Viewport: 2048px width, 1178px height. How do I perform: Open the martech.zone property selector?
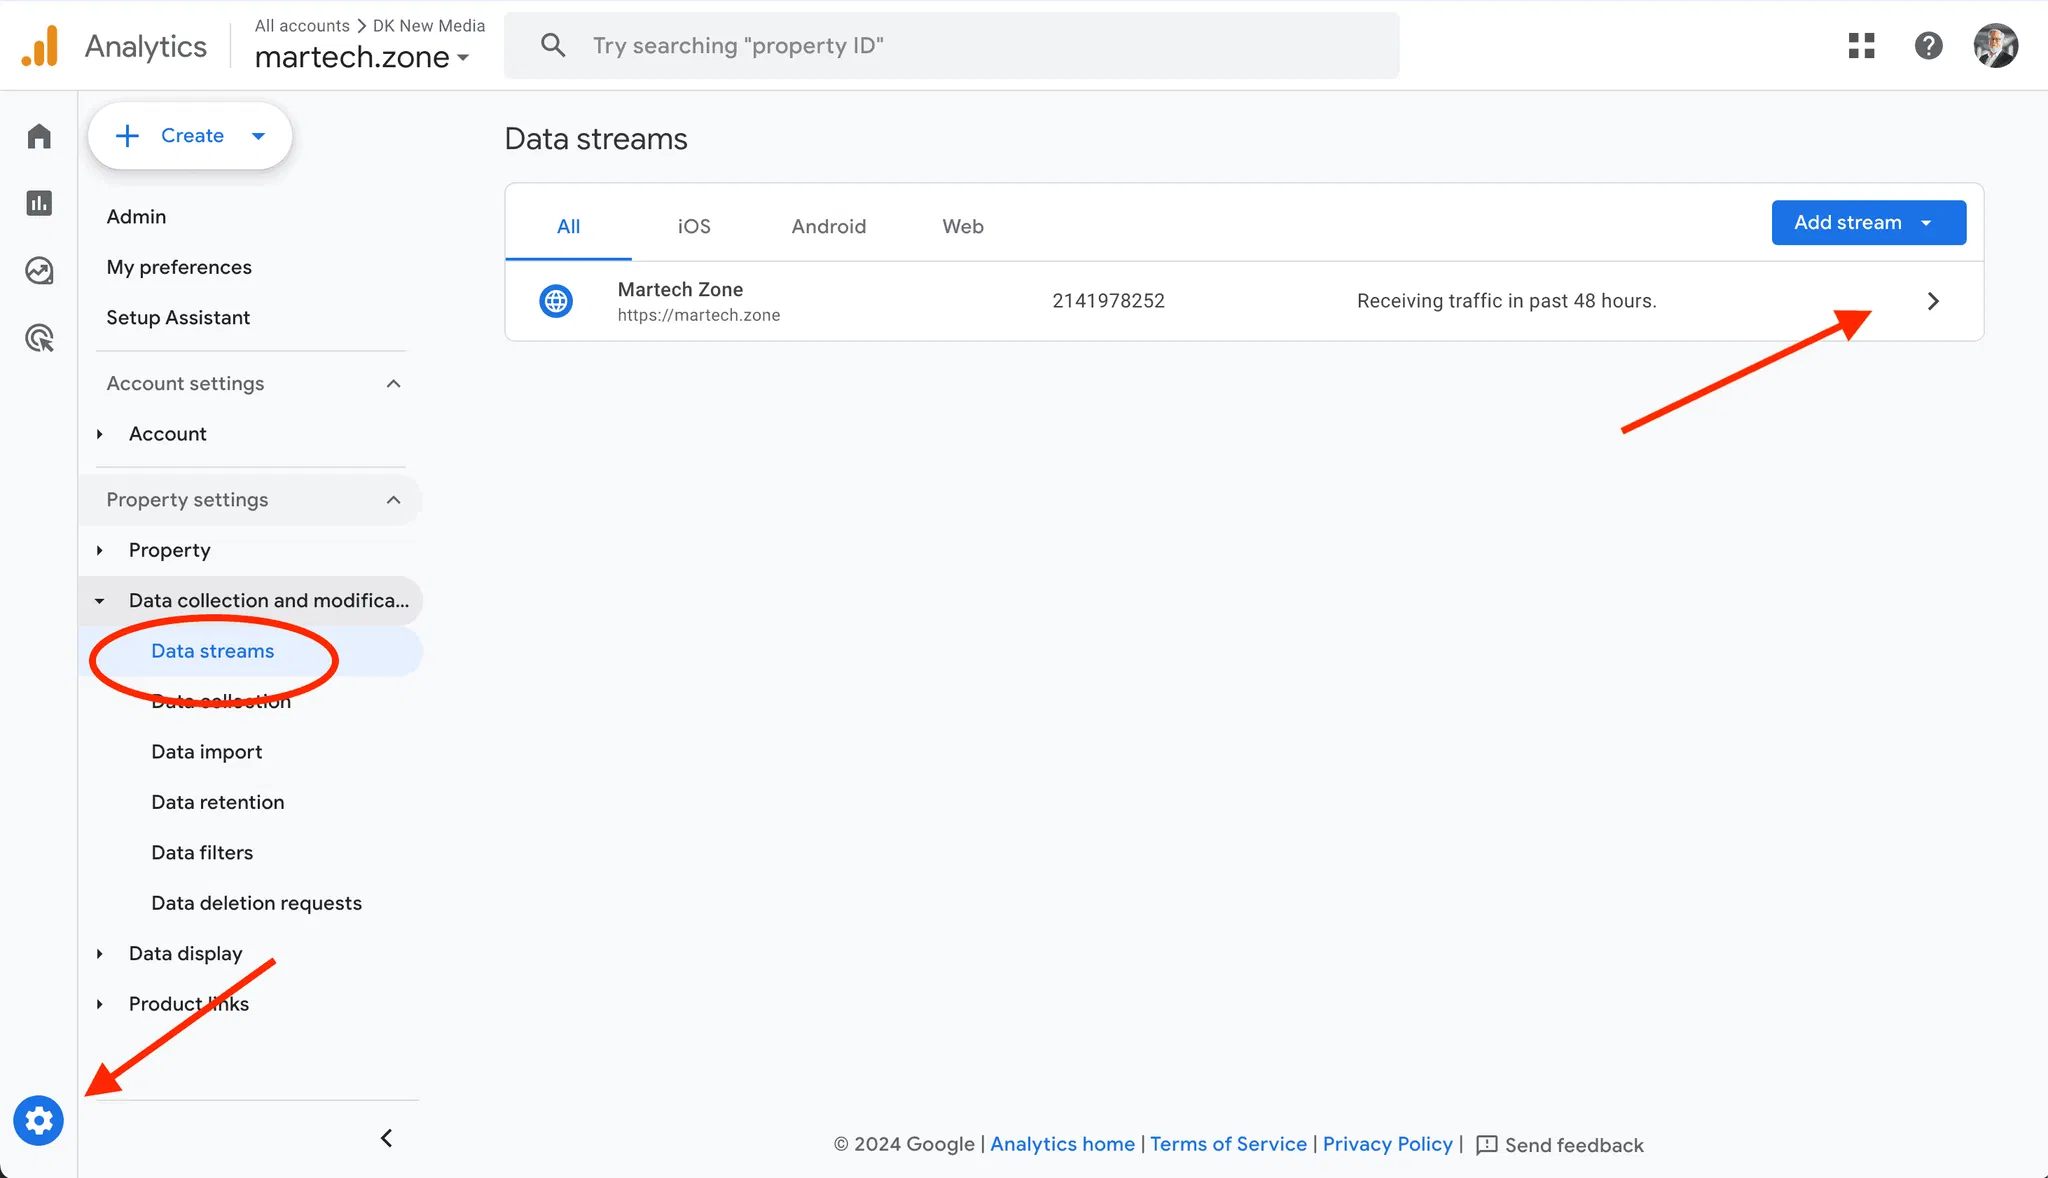tap(362, 57)
